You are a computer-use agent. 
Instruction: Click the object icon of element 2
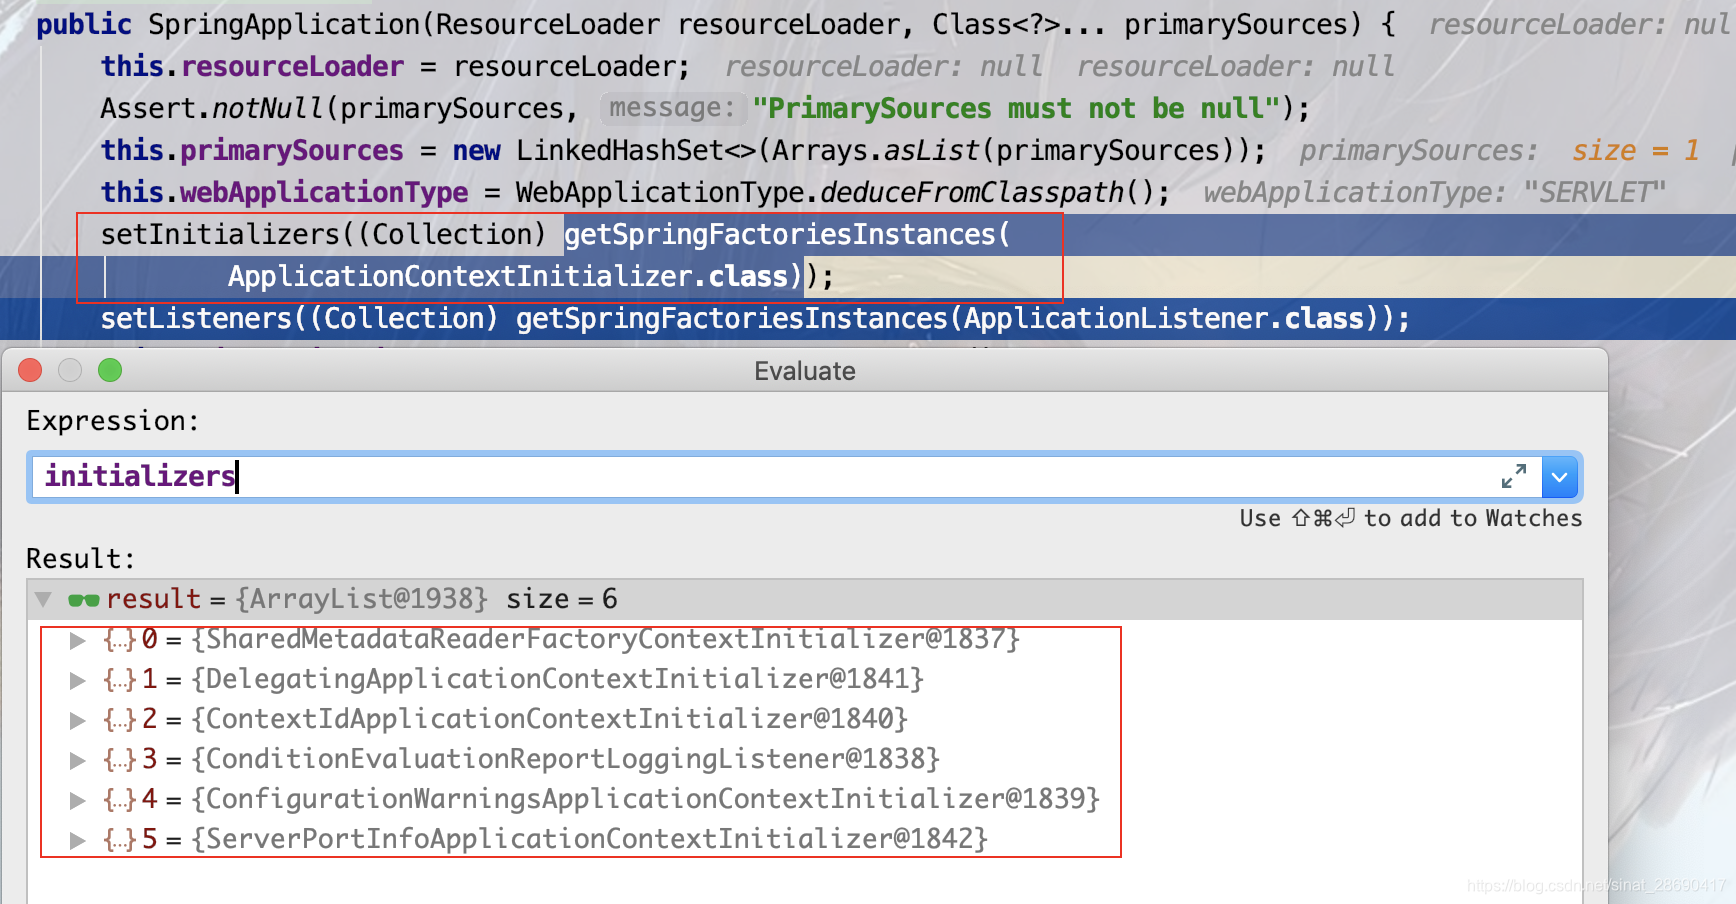pyautogui.click(x=119, y=720)
